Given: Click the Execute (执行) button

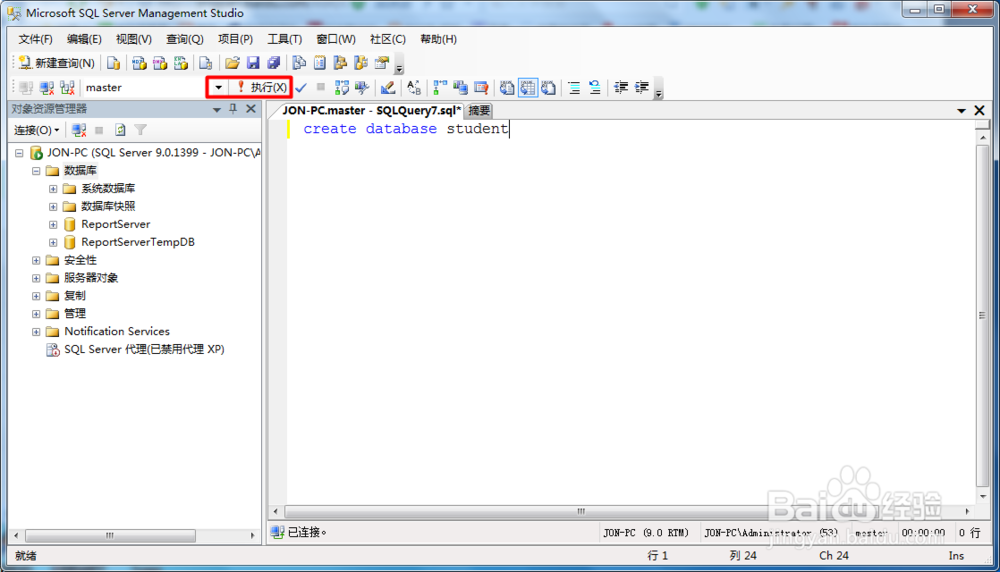Looking at the screenshot, I should point(261,87).
